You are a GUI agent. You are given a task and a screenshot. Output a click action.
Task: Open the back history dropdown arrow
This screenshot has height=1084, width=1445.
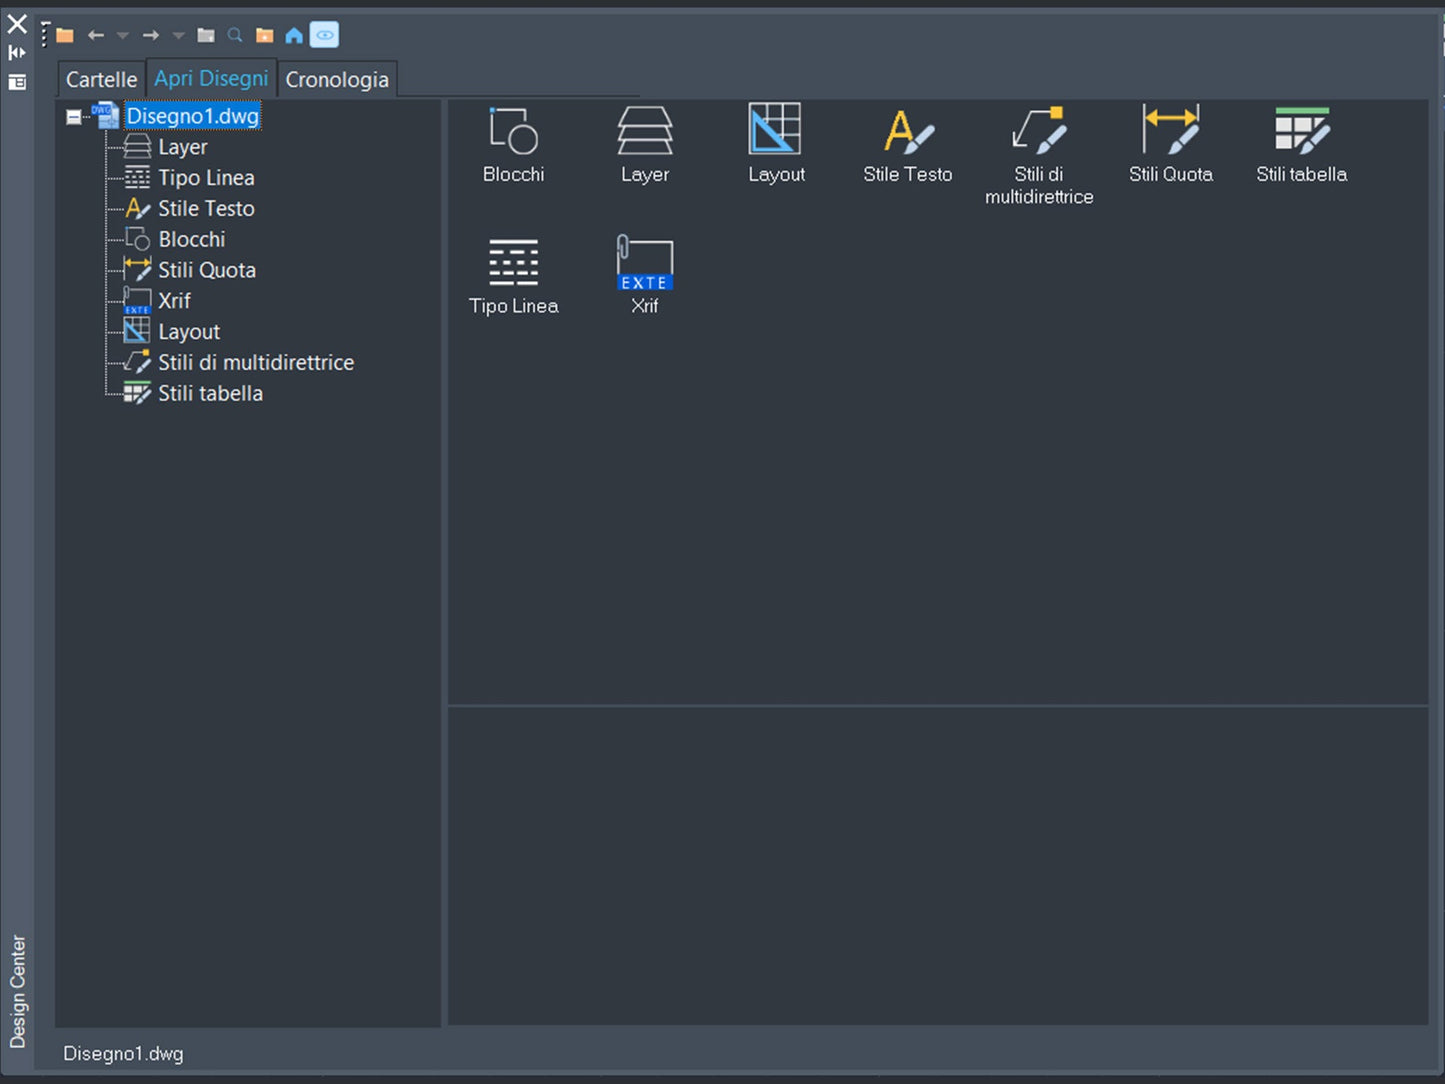point(123,36)
